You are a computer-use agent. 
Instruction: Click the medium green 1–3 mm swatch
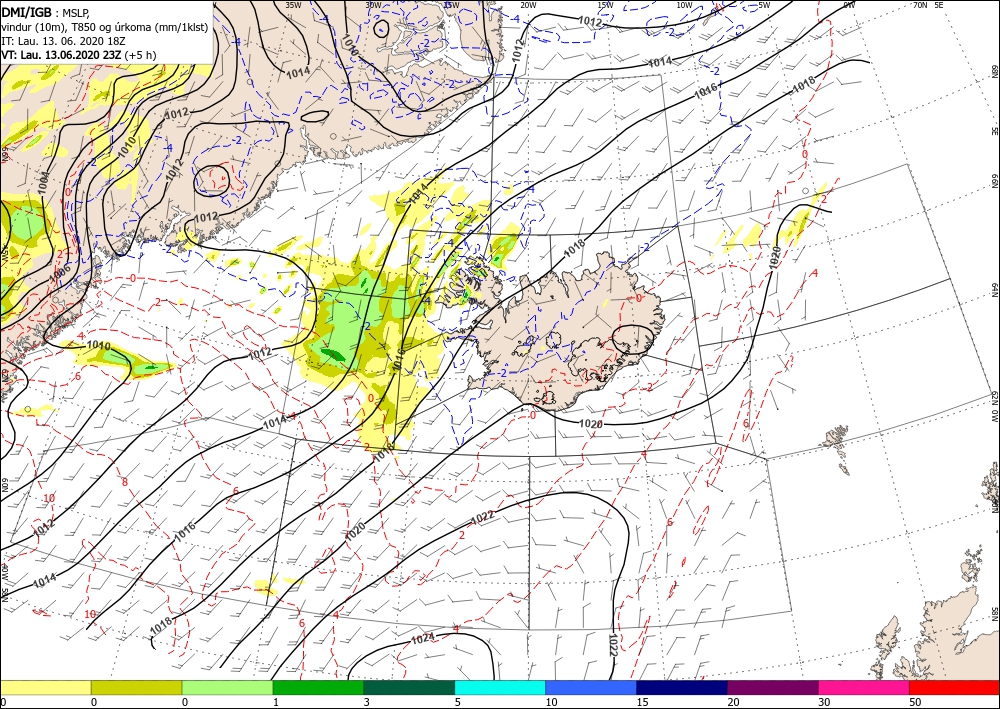[318, 687]
